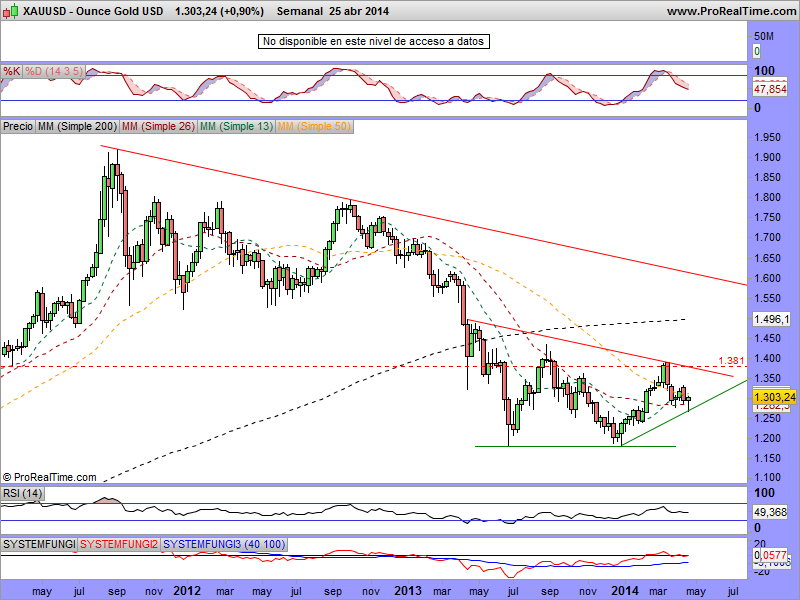Image resolution: width=800 pixels, height=600 pixels.
Task: Click the 'No disponible en este nivel' notice
Action: [x=373, y=41]
